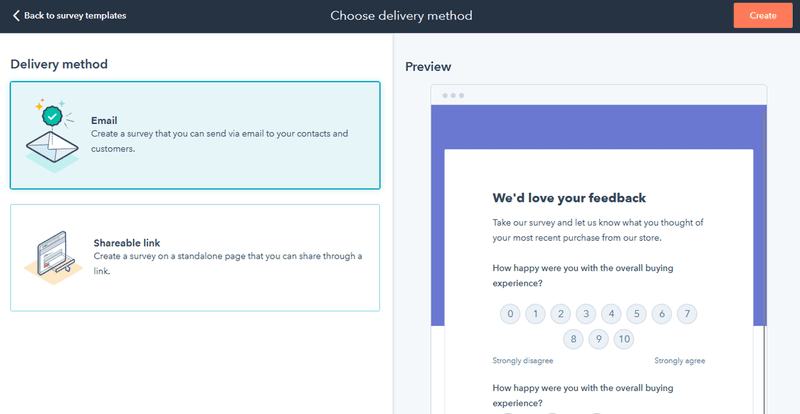Choose rating 10 in first question
The image size is (800, 414).
[x=623, y=339]
